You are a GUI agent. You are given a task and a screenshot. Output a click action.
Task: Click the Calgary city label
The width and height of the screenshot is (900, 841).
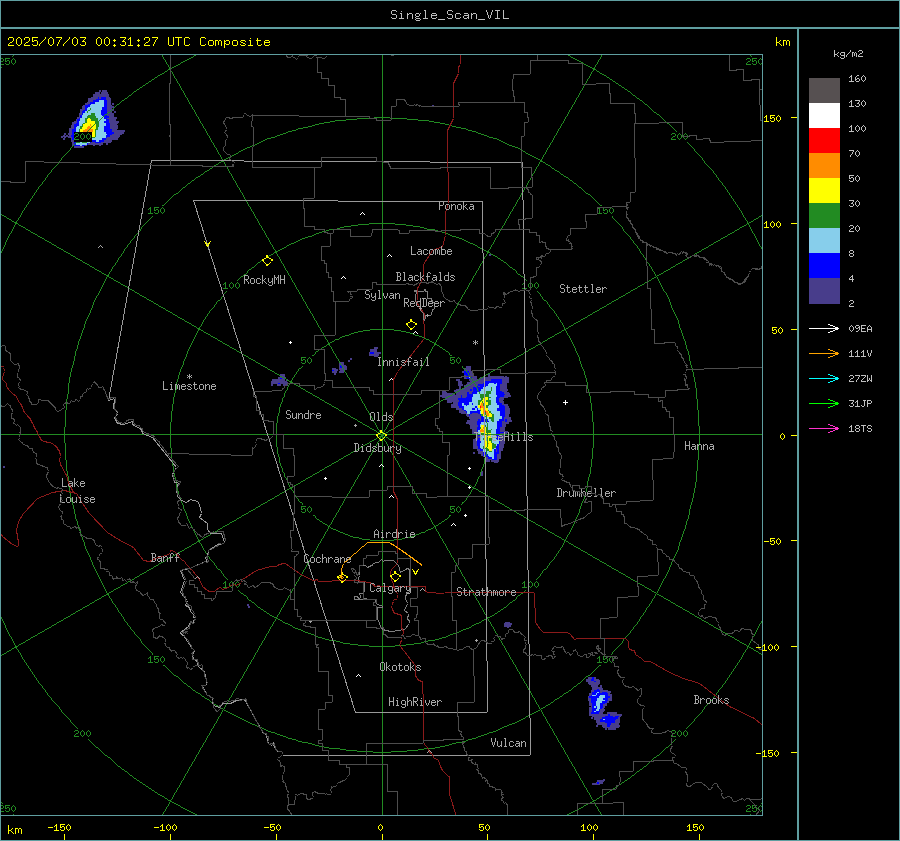(x=390, y=588)
